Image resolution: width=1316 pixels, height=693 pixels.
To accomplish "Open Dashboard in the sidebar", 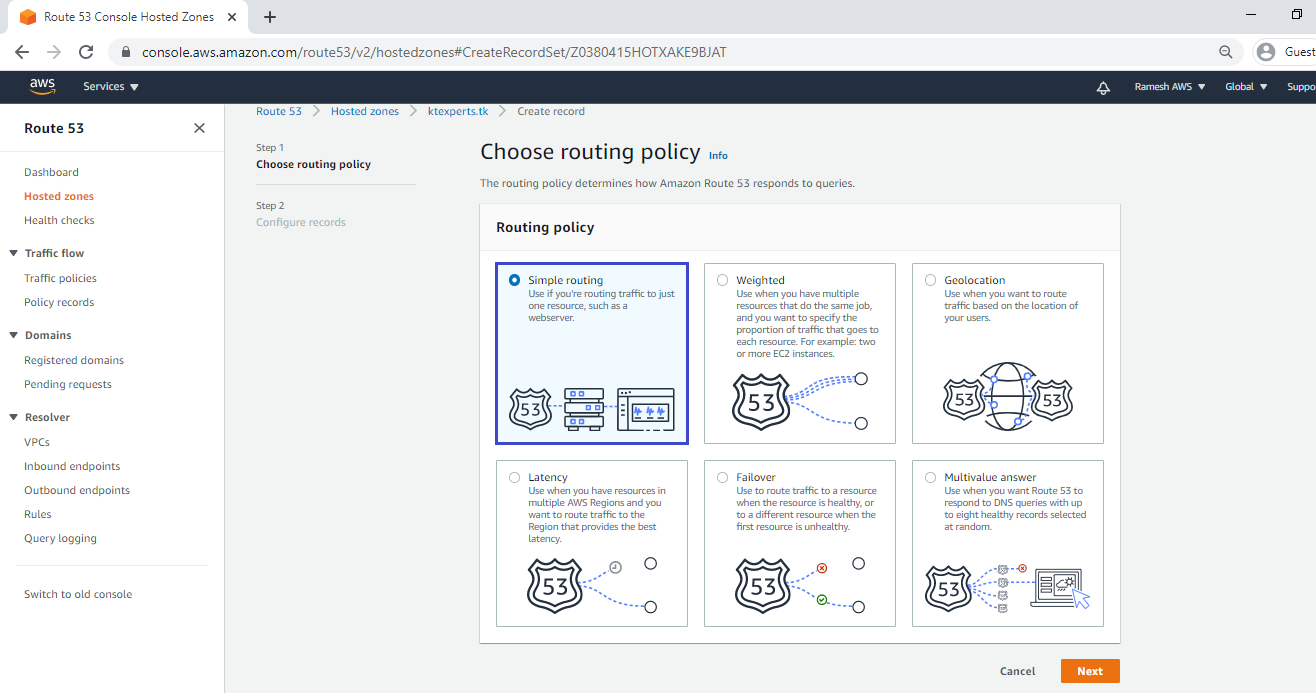I will tap(51, 172).
